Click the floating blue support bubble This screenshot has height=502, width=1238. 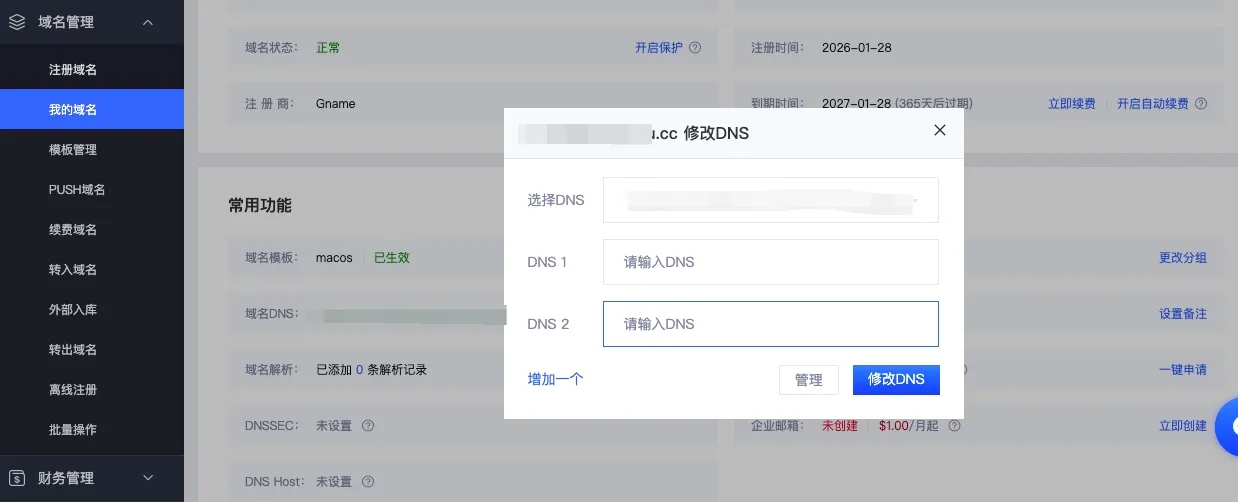click(x=1227, y=427)
